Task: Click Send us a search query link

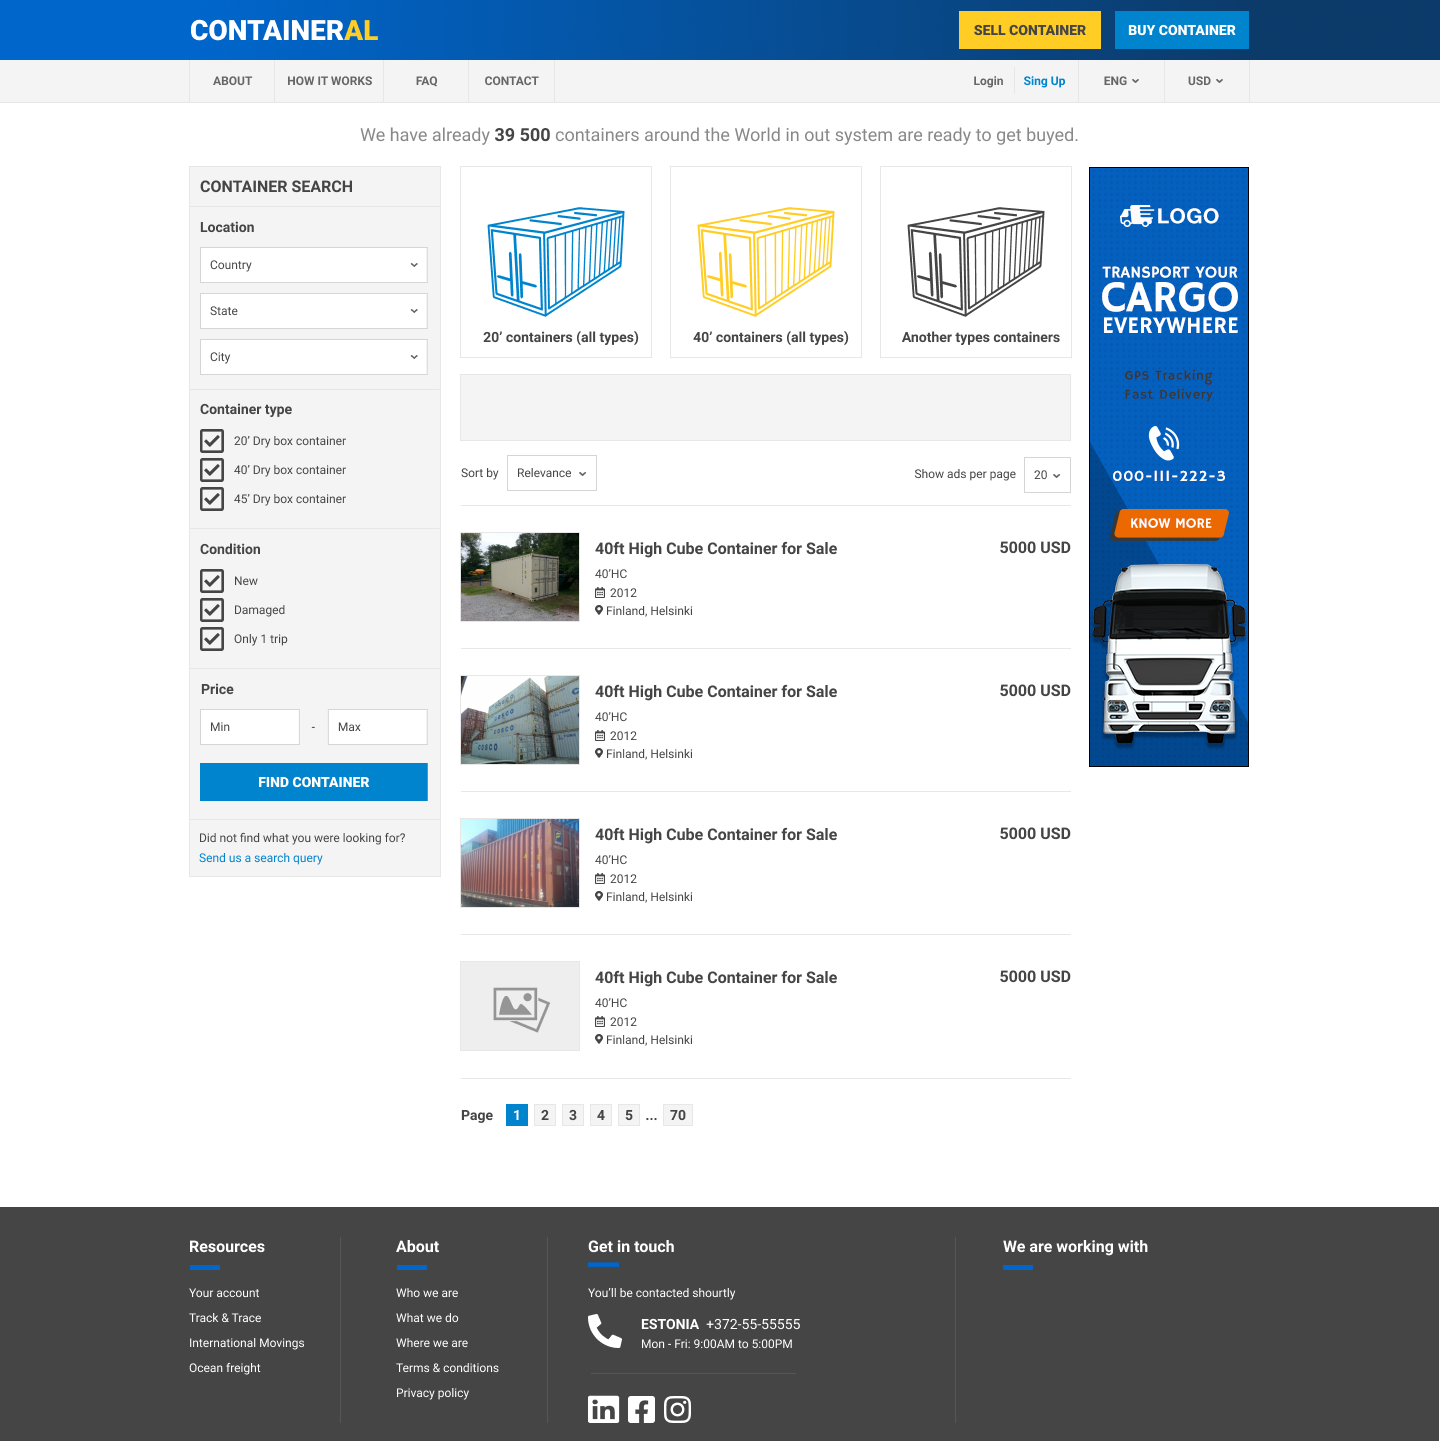Action: pyautogui.click(x=260, y=858)
